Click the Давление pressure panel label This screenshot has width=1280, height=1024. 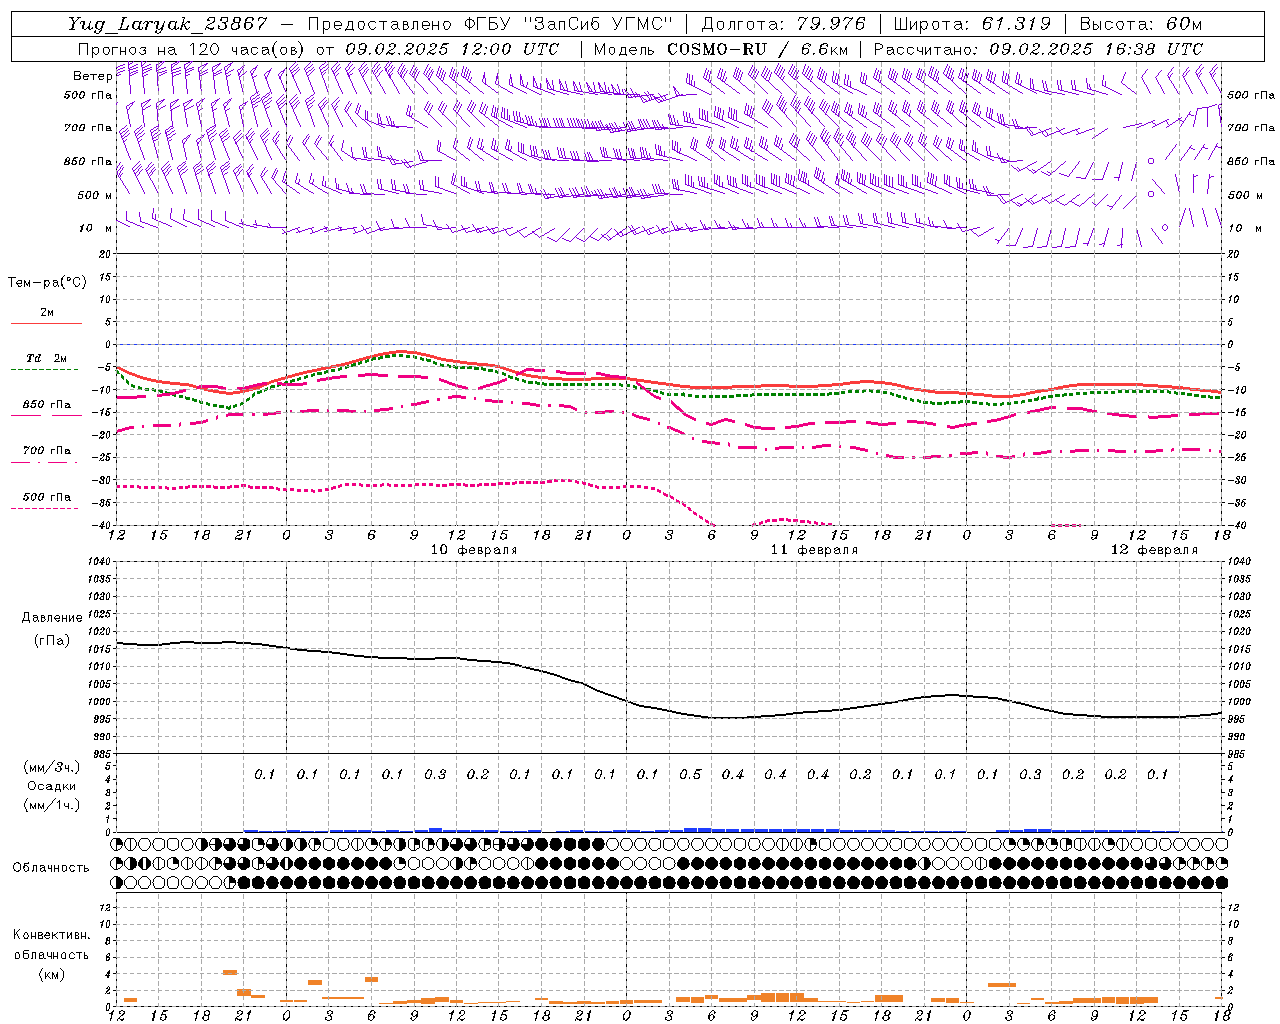pyautogui.click(x=52, y=618)
